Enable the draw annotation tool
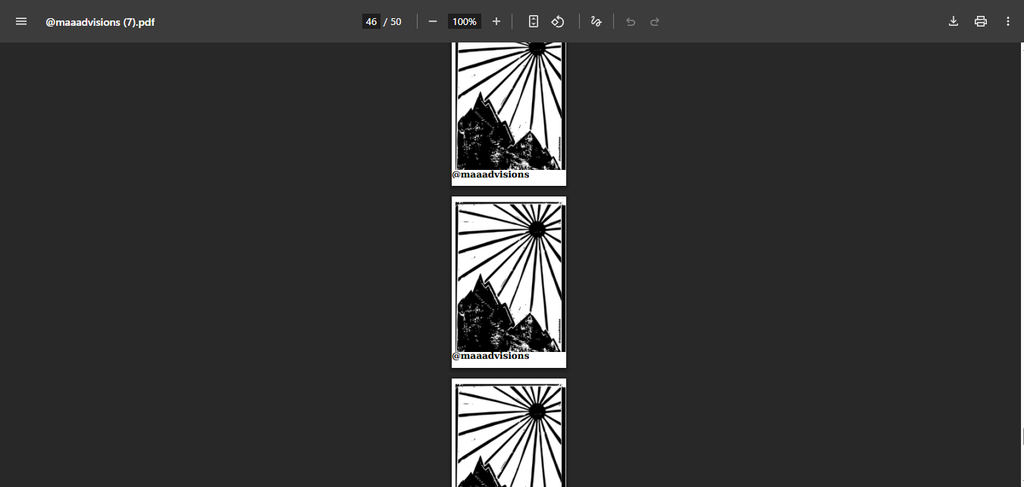Image resolution: width=1024 pixels, height=487 pixels. tap(596, 22)
